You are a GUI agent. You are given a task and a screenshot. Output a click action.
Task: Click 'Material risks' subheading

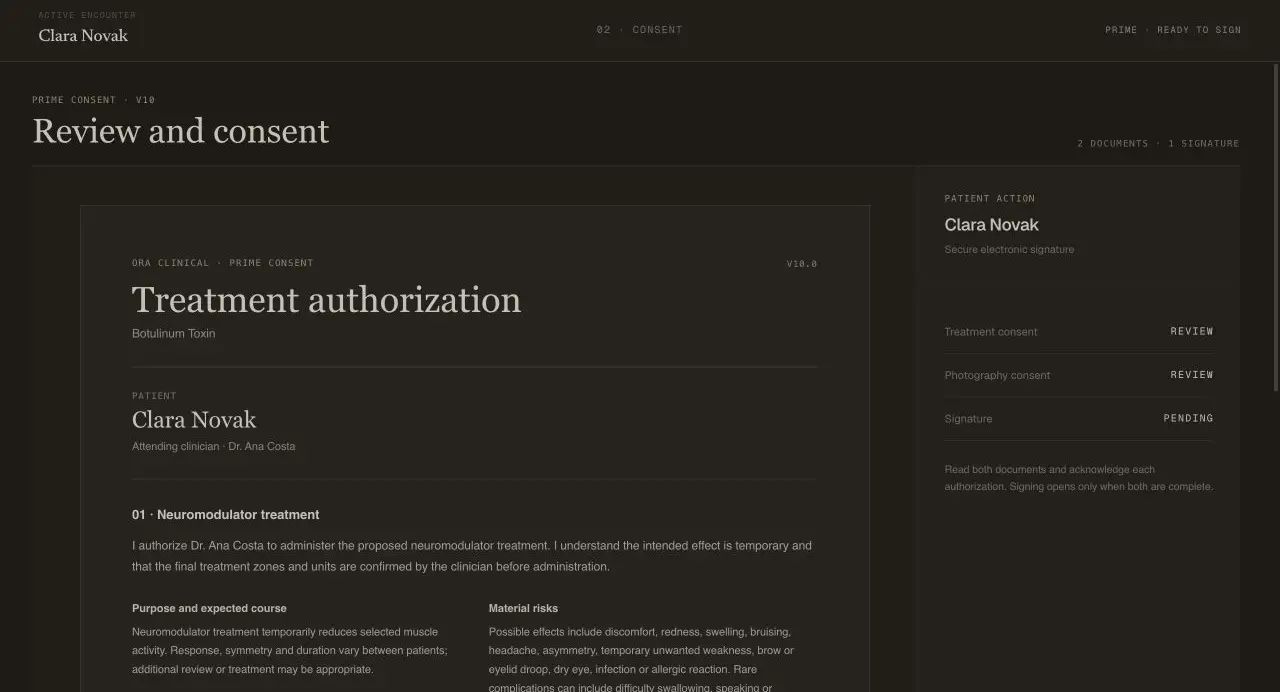point(523,608)
